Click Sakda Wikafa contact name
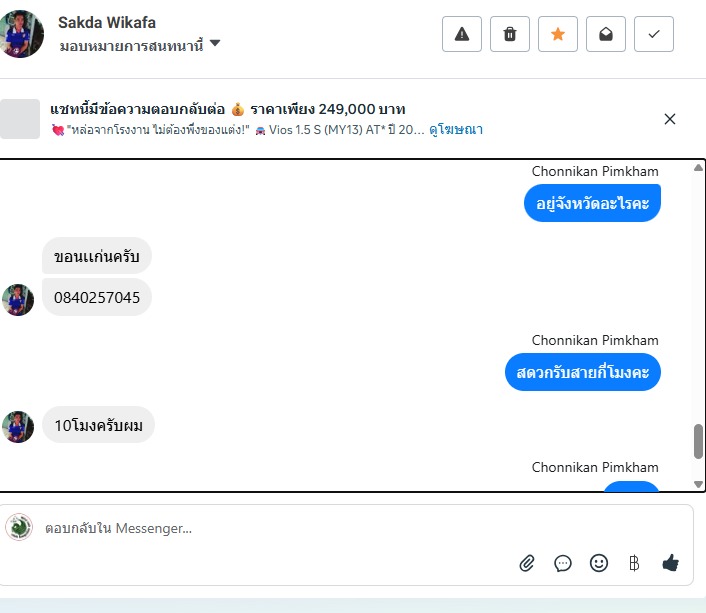 coord(107,22)
